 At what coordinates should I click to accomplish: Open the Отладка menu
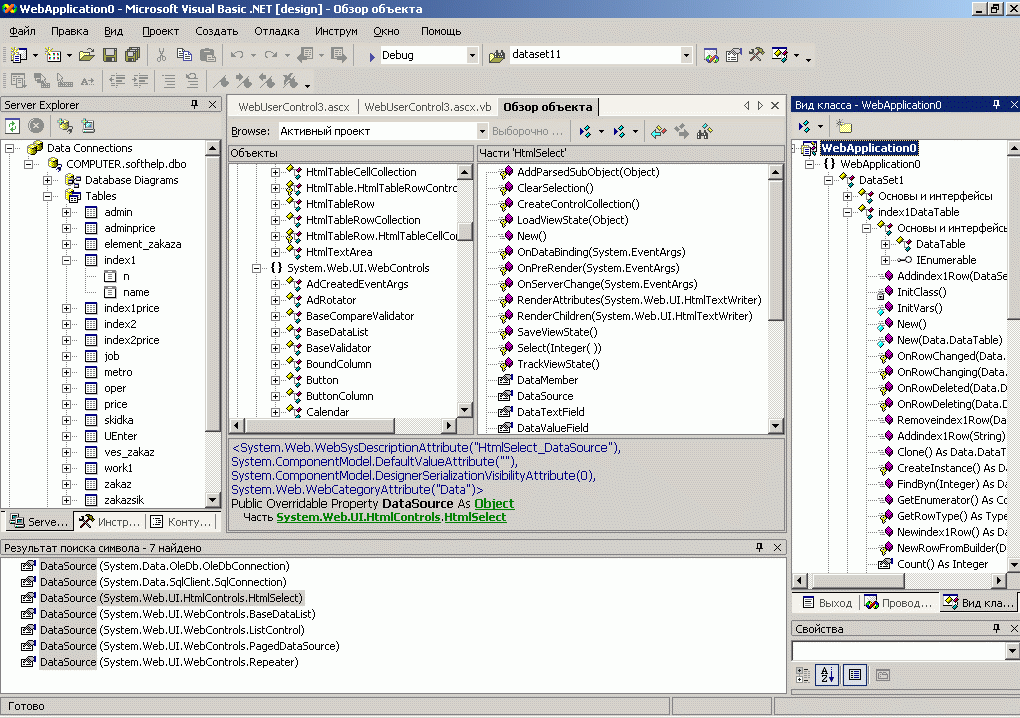coord(276,31)
